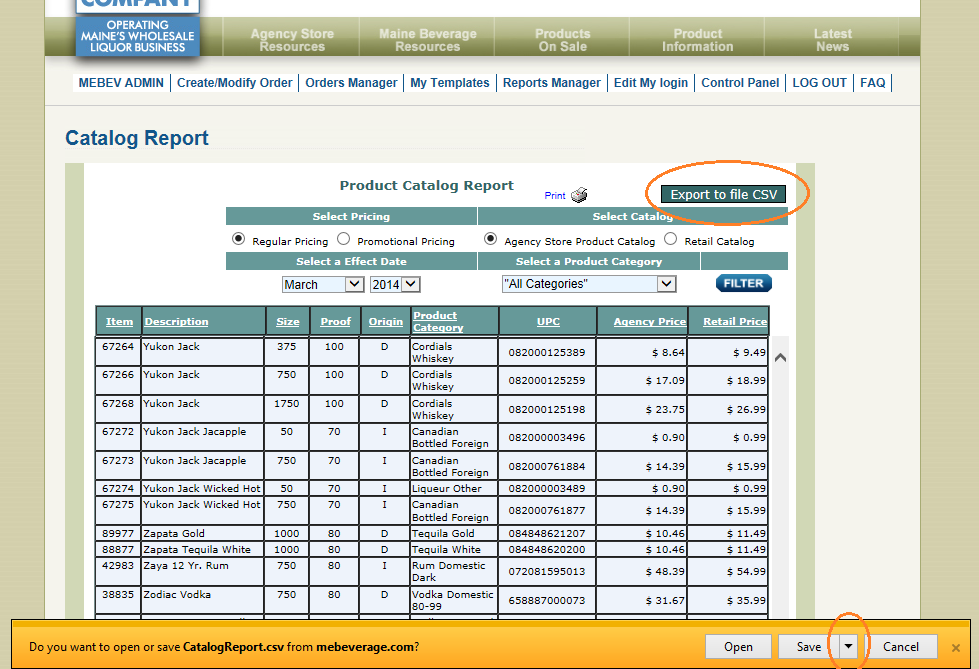Click the Print link
Image resolution: width=979 pixels, height=669 pixels.
[554, 196]
